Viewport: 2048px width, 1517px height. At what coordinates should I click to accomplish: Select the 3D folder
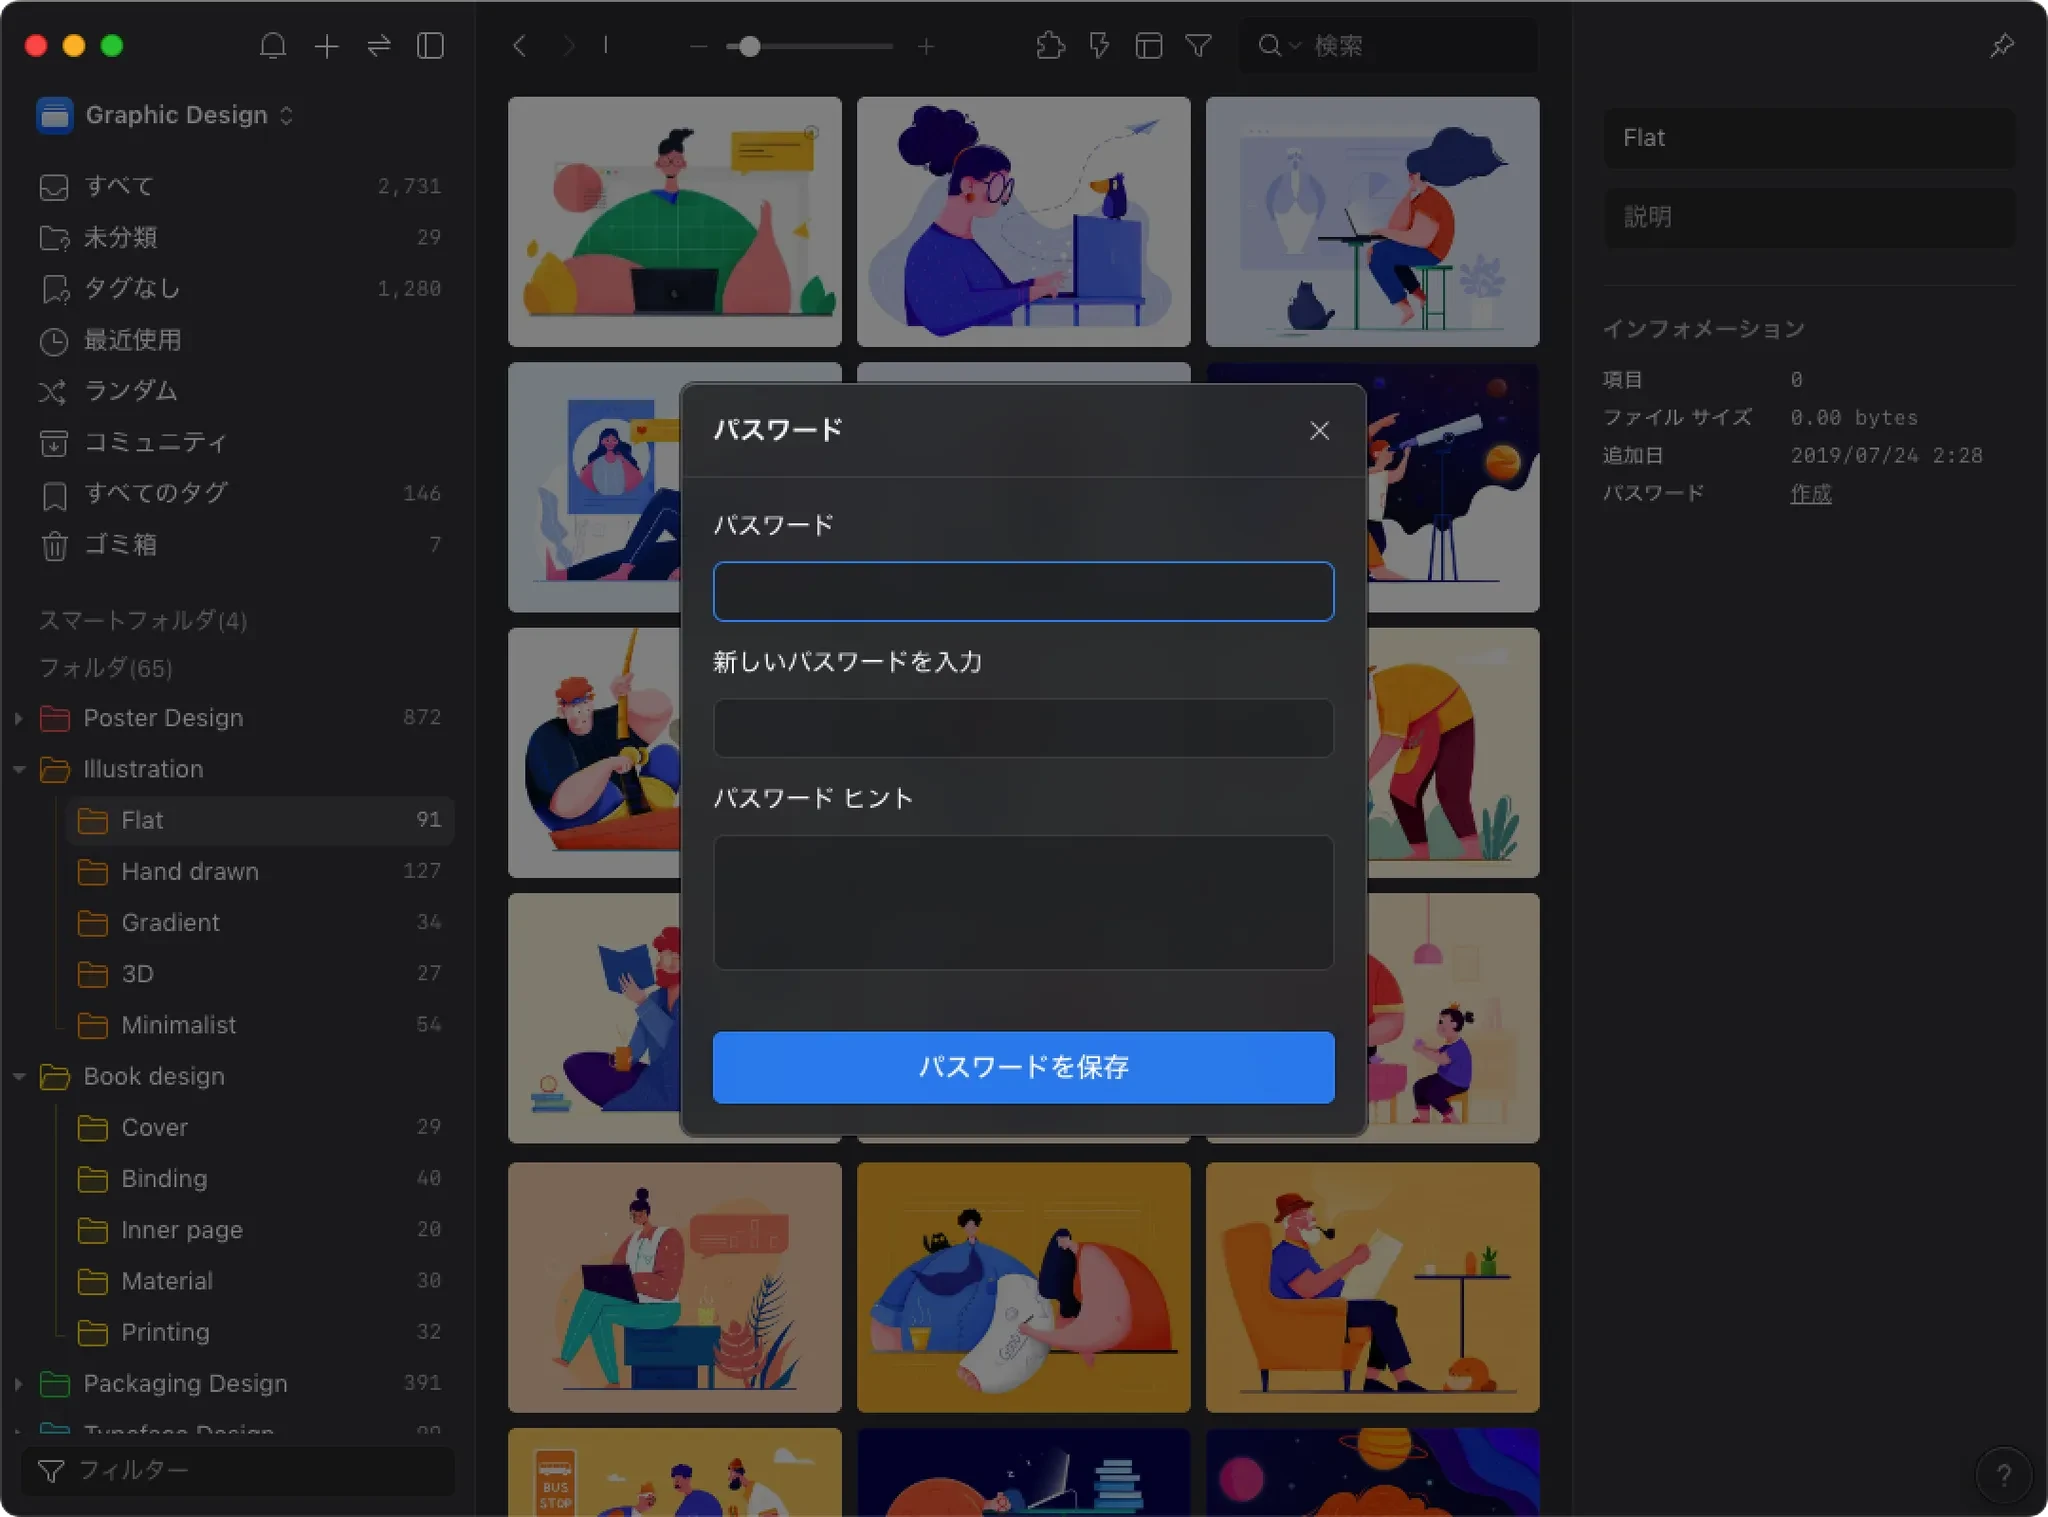pos(260,974)
